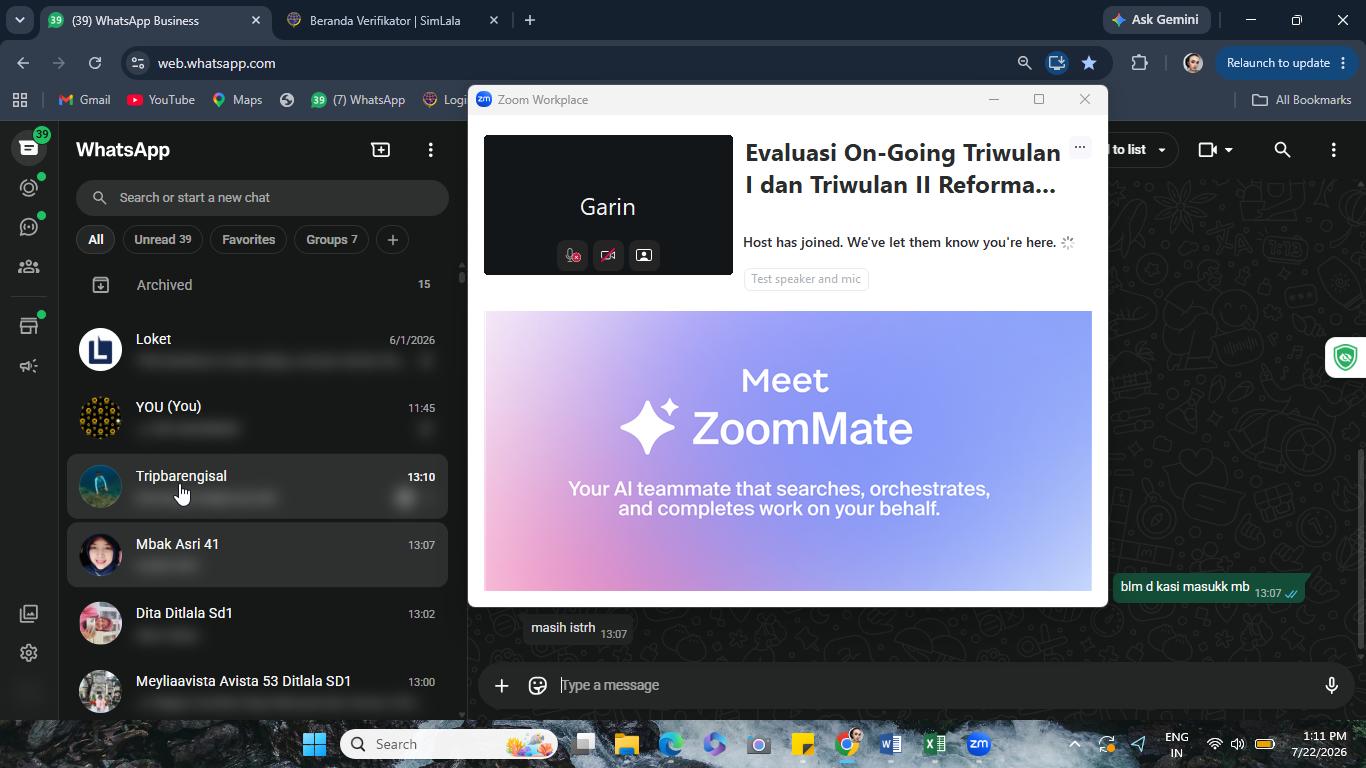Add a new chat filter list with plus
The width and height of the screenshot is (1366, 768).
[x=393, y=240]
